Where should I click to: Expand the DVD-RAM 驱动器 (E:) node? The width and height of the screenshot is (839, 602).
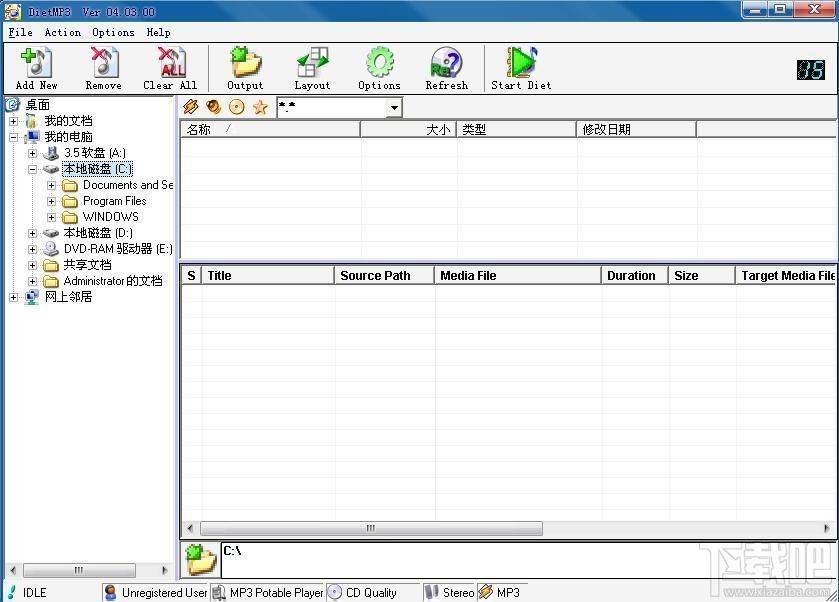pos(33,249)
